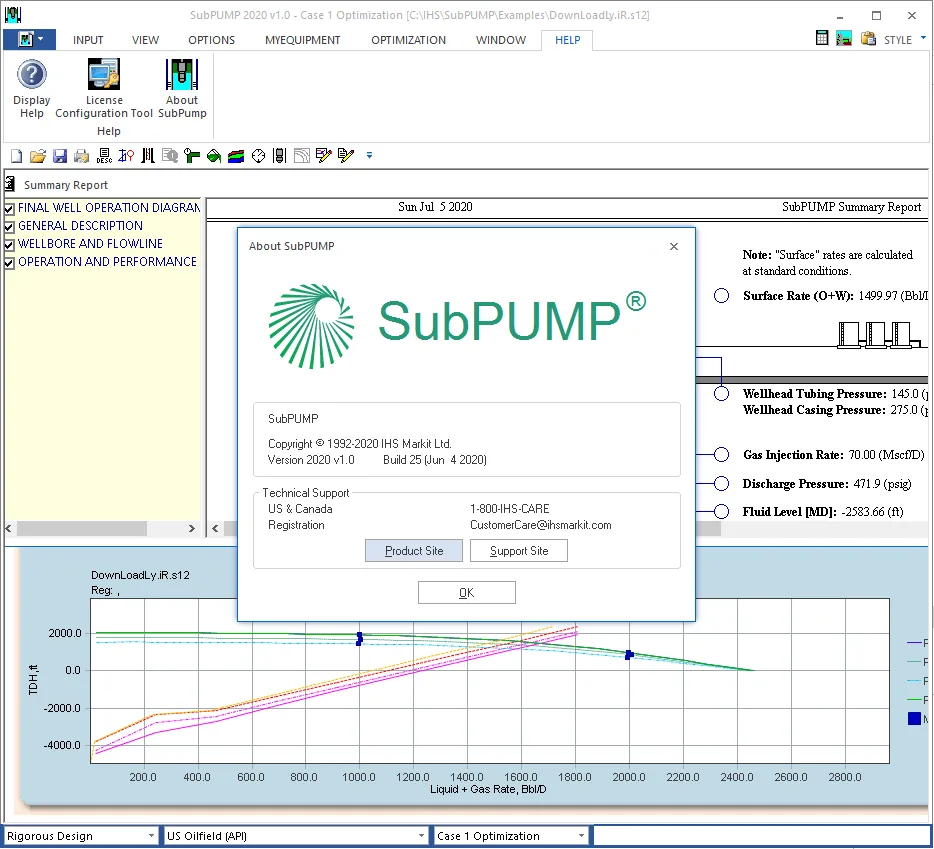Click the Summary Report panel icon

[x=10, y=184]
